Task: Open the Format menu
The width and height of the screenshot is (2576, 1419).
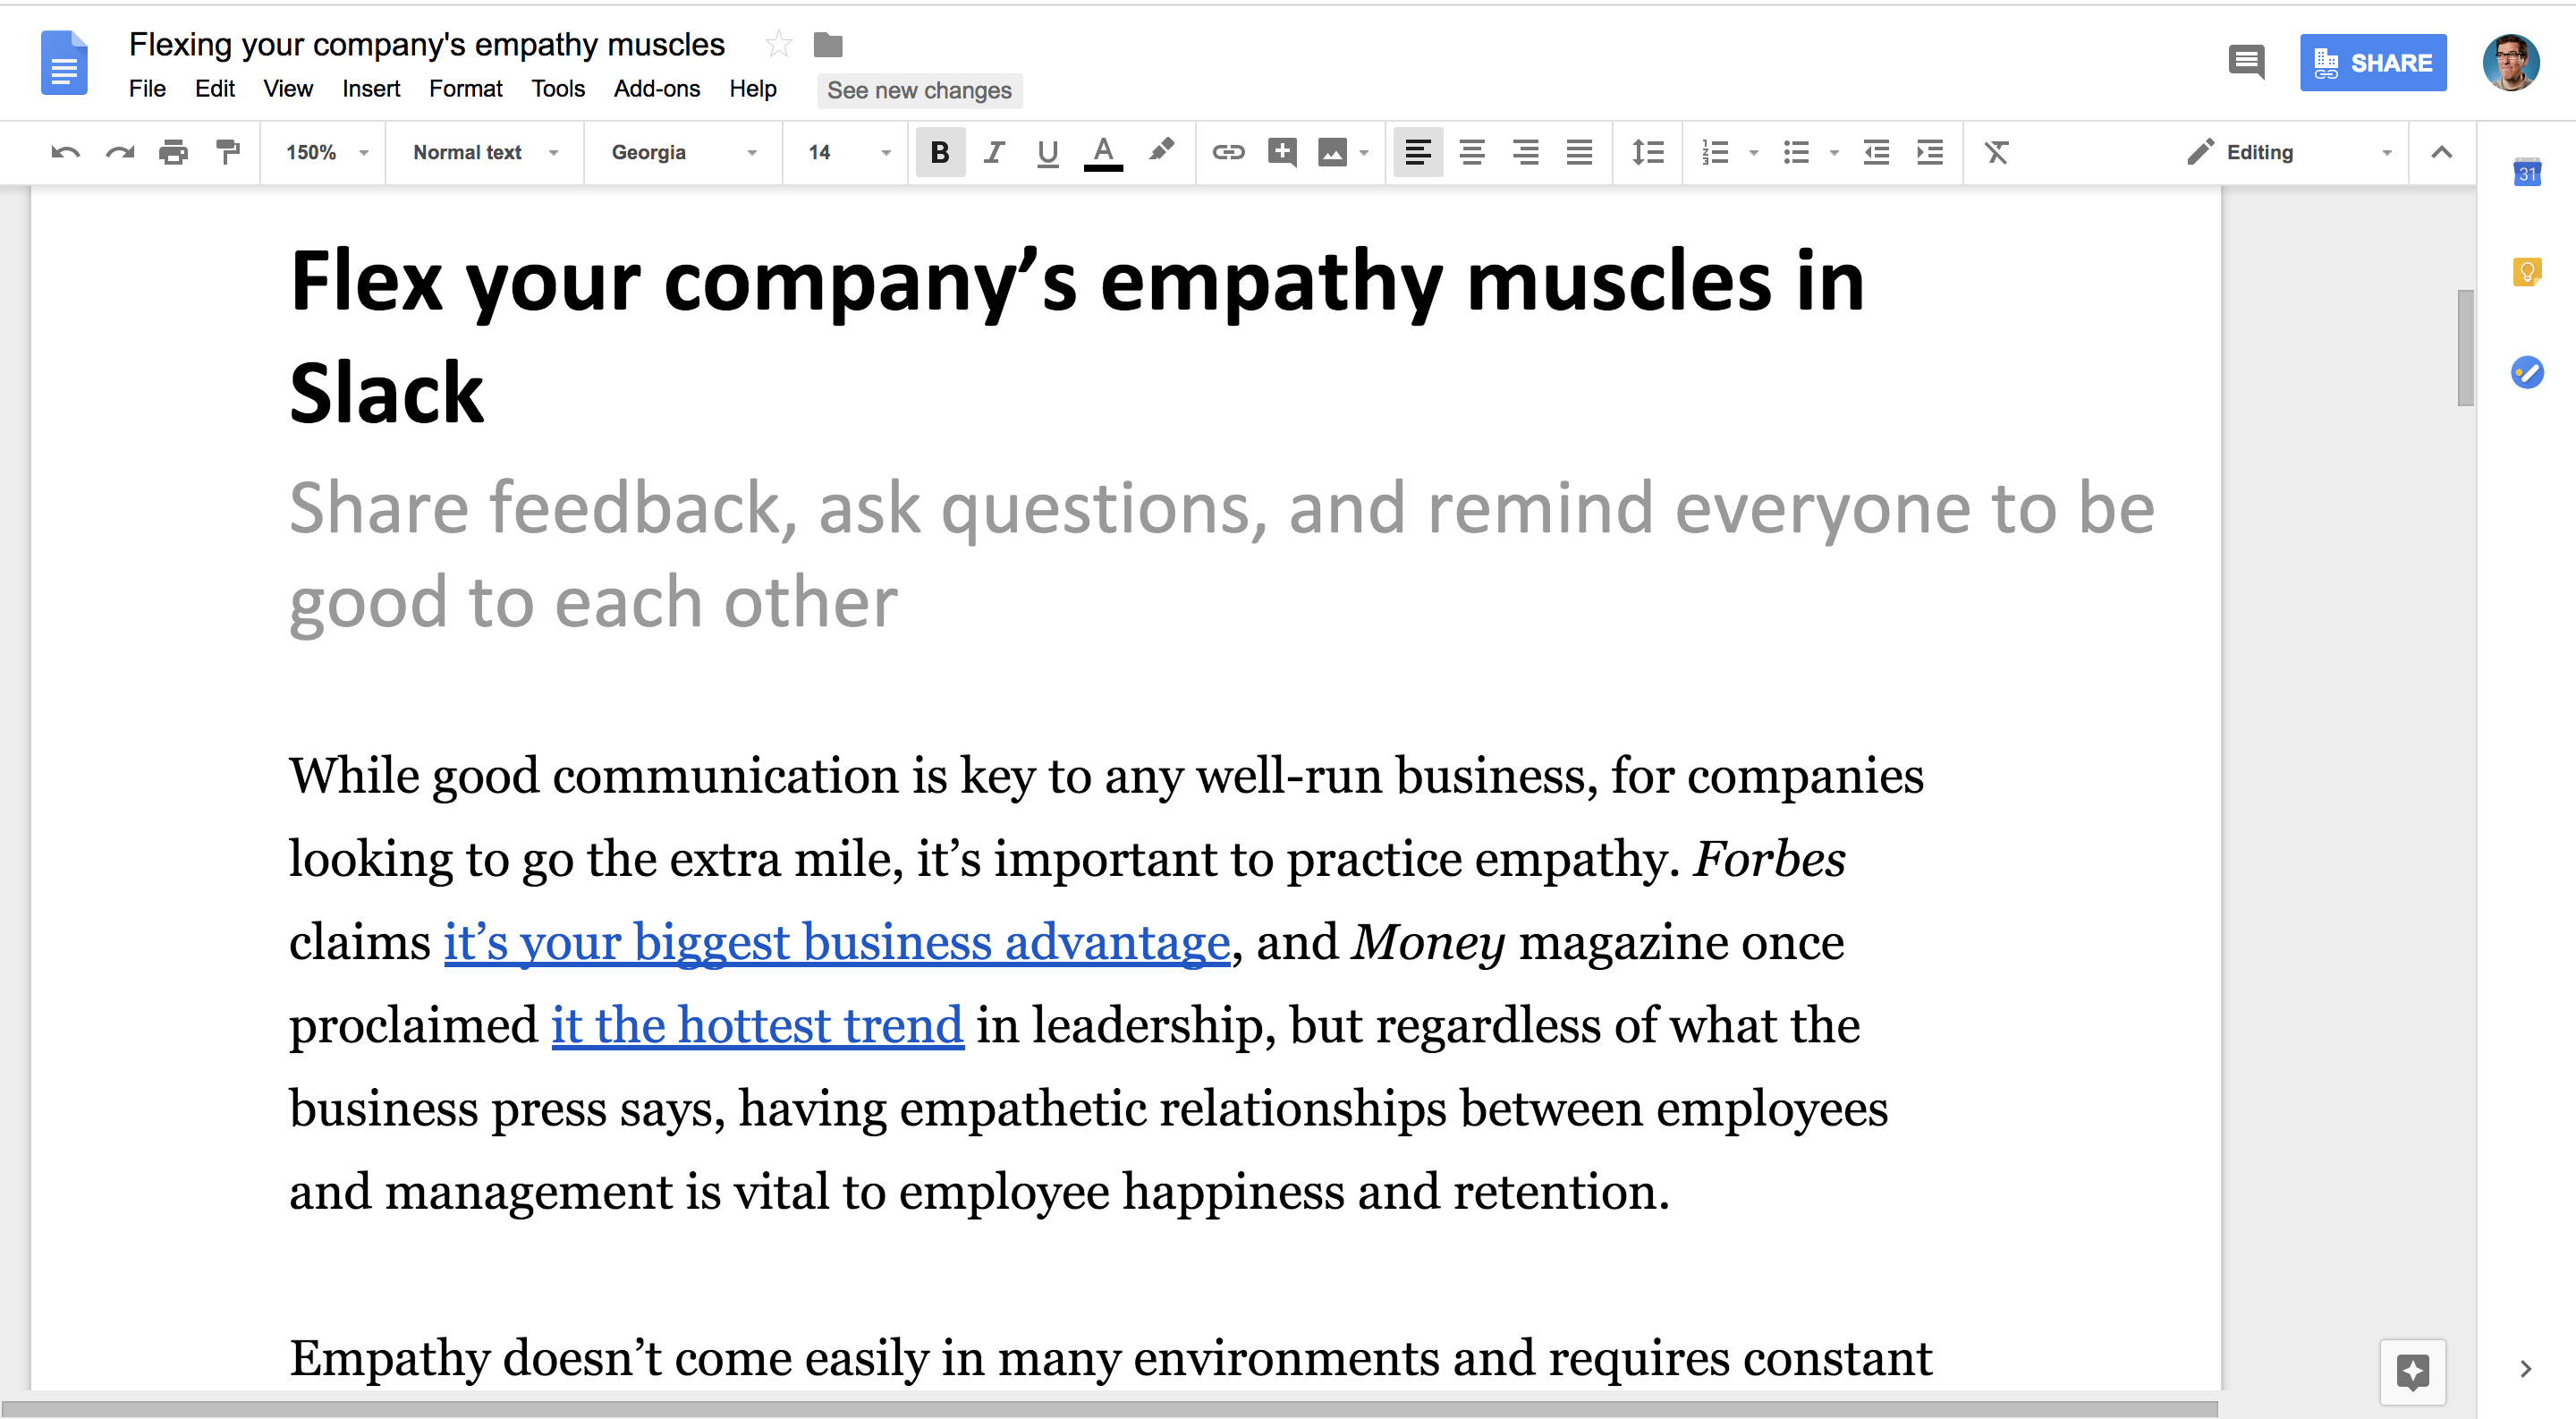Action: (x=465, y=88)
